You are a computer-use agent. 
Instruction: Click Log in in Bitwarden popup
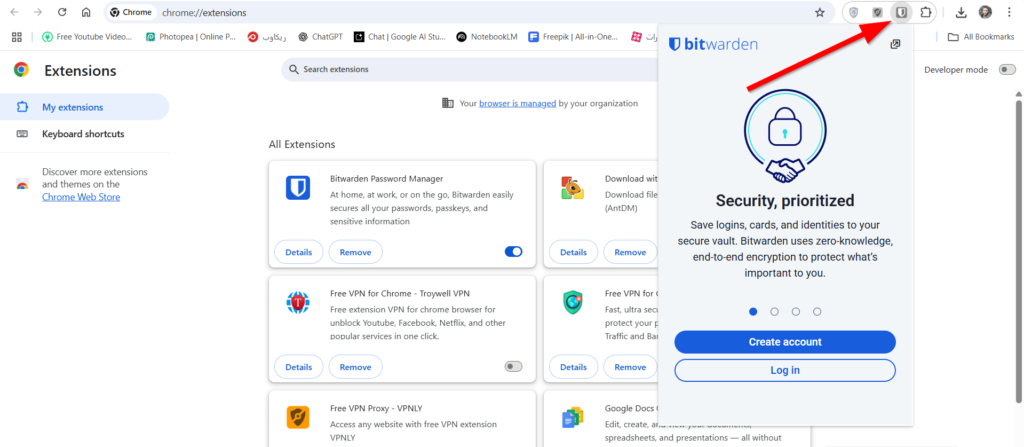(785, 370)
